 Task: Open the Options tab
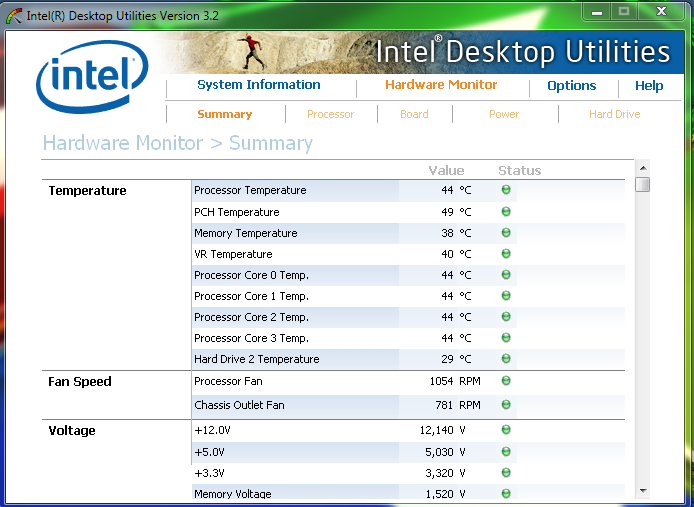[572, 86]
